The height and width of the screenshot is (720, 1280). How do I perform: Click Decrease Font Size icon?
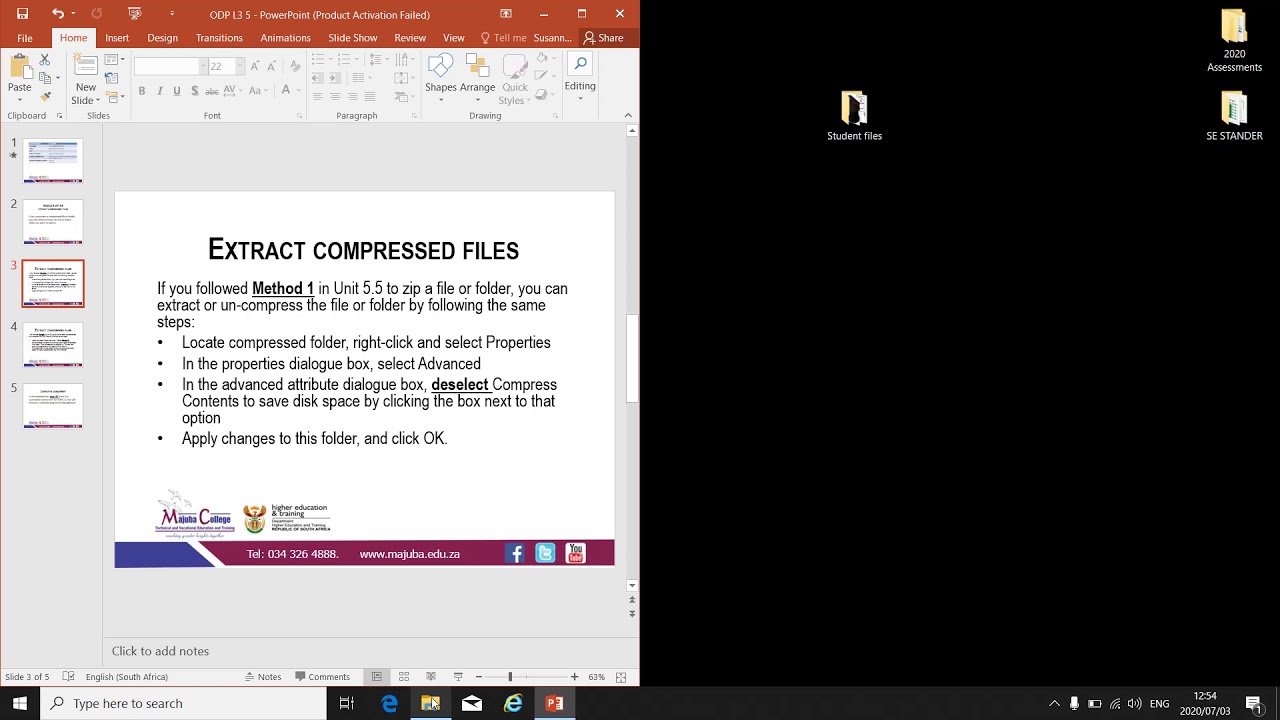(272, 66)
